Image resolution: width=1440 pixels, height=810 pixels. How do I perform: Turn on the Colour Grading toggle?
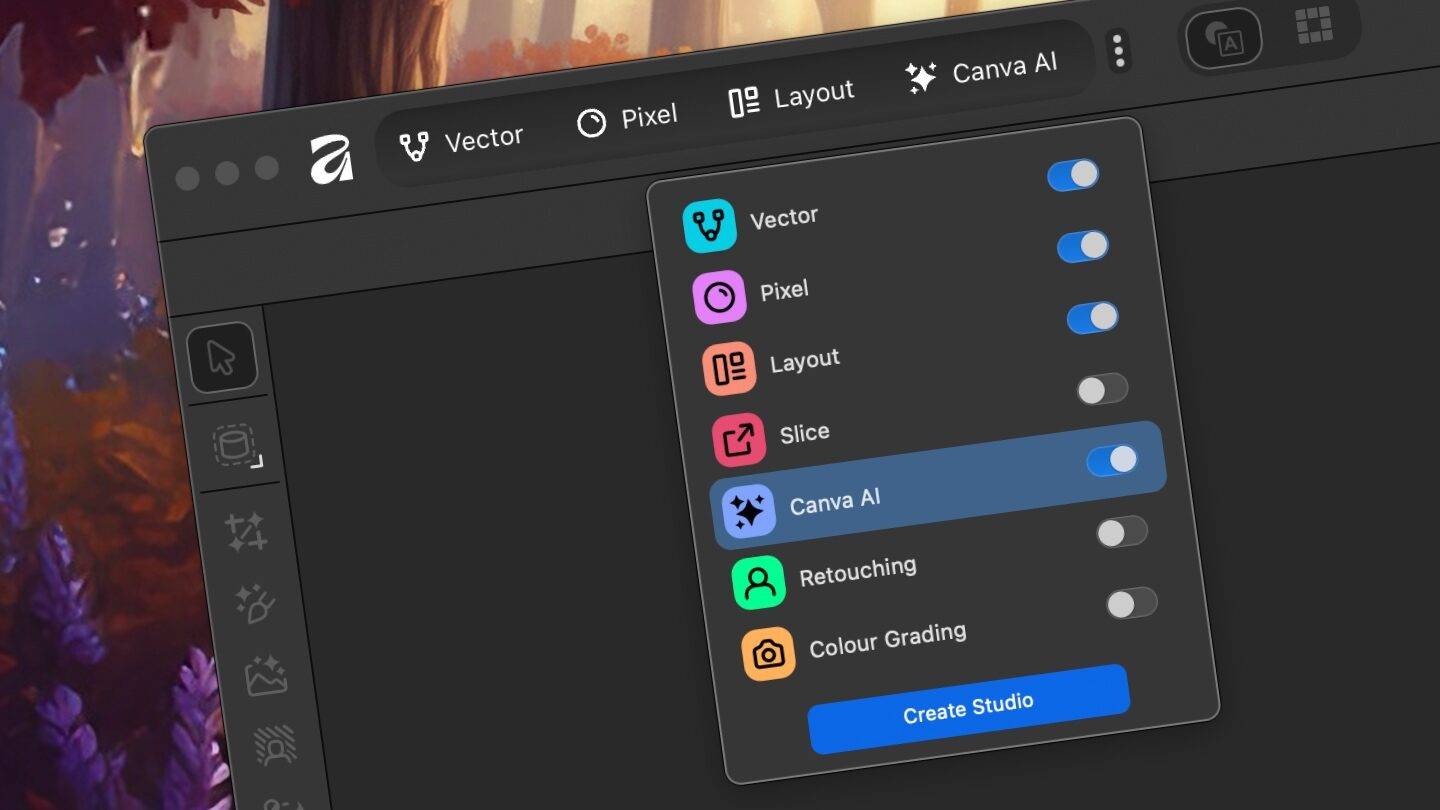1132,603
